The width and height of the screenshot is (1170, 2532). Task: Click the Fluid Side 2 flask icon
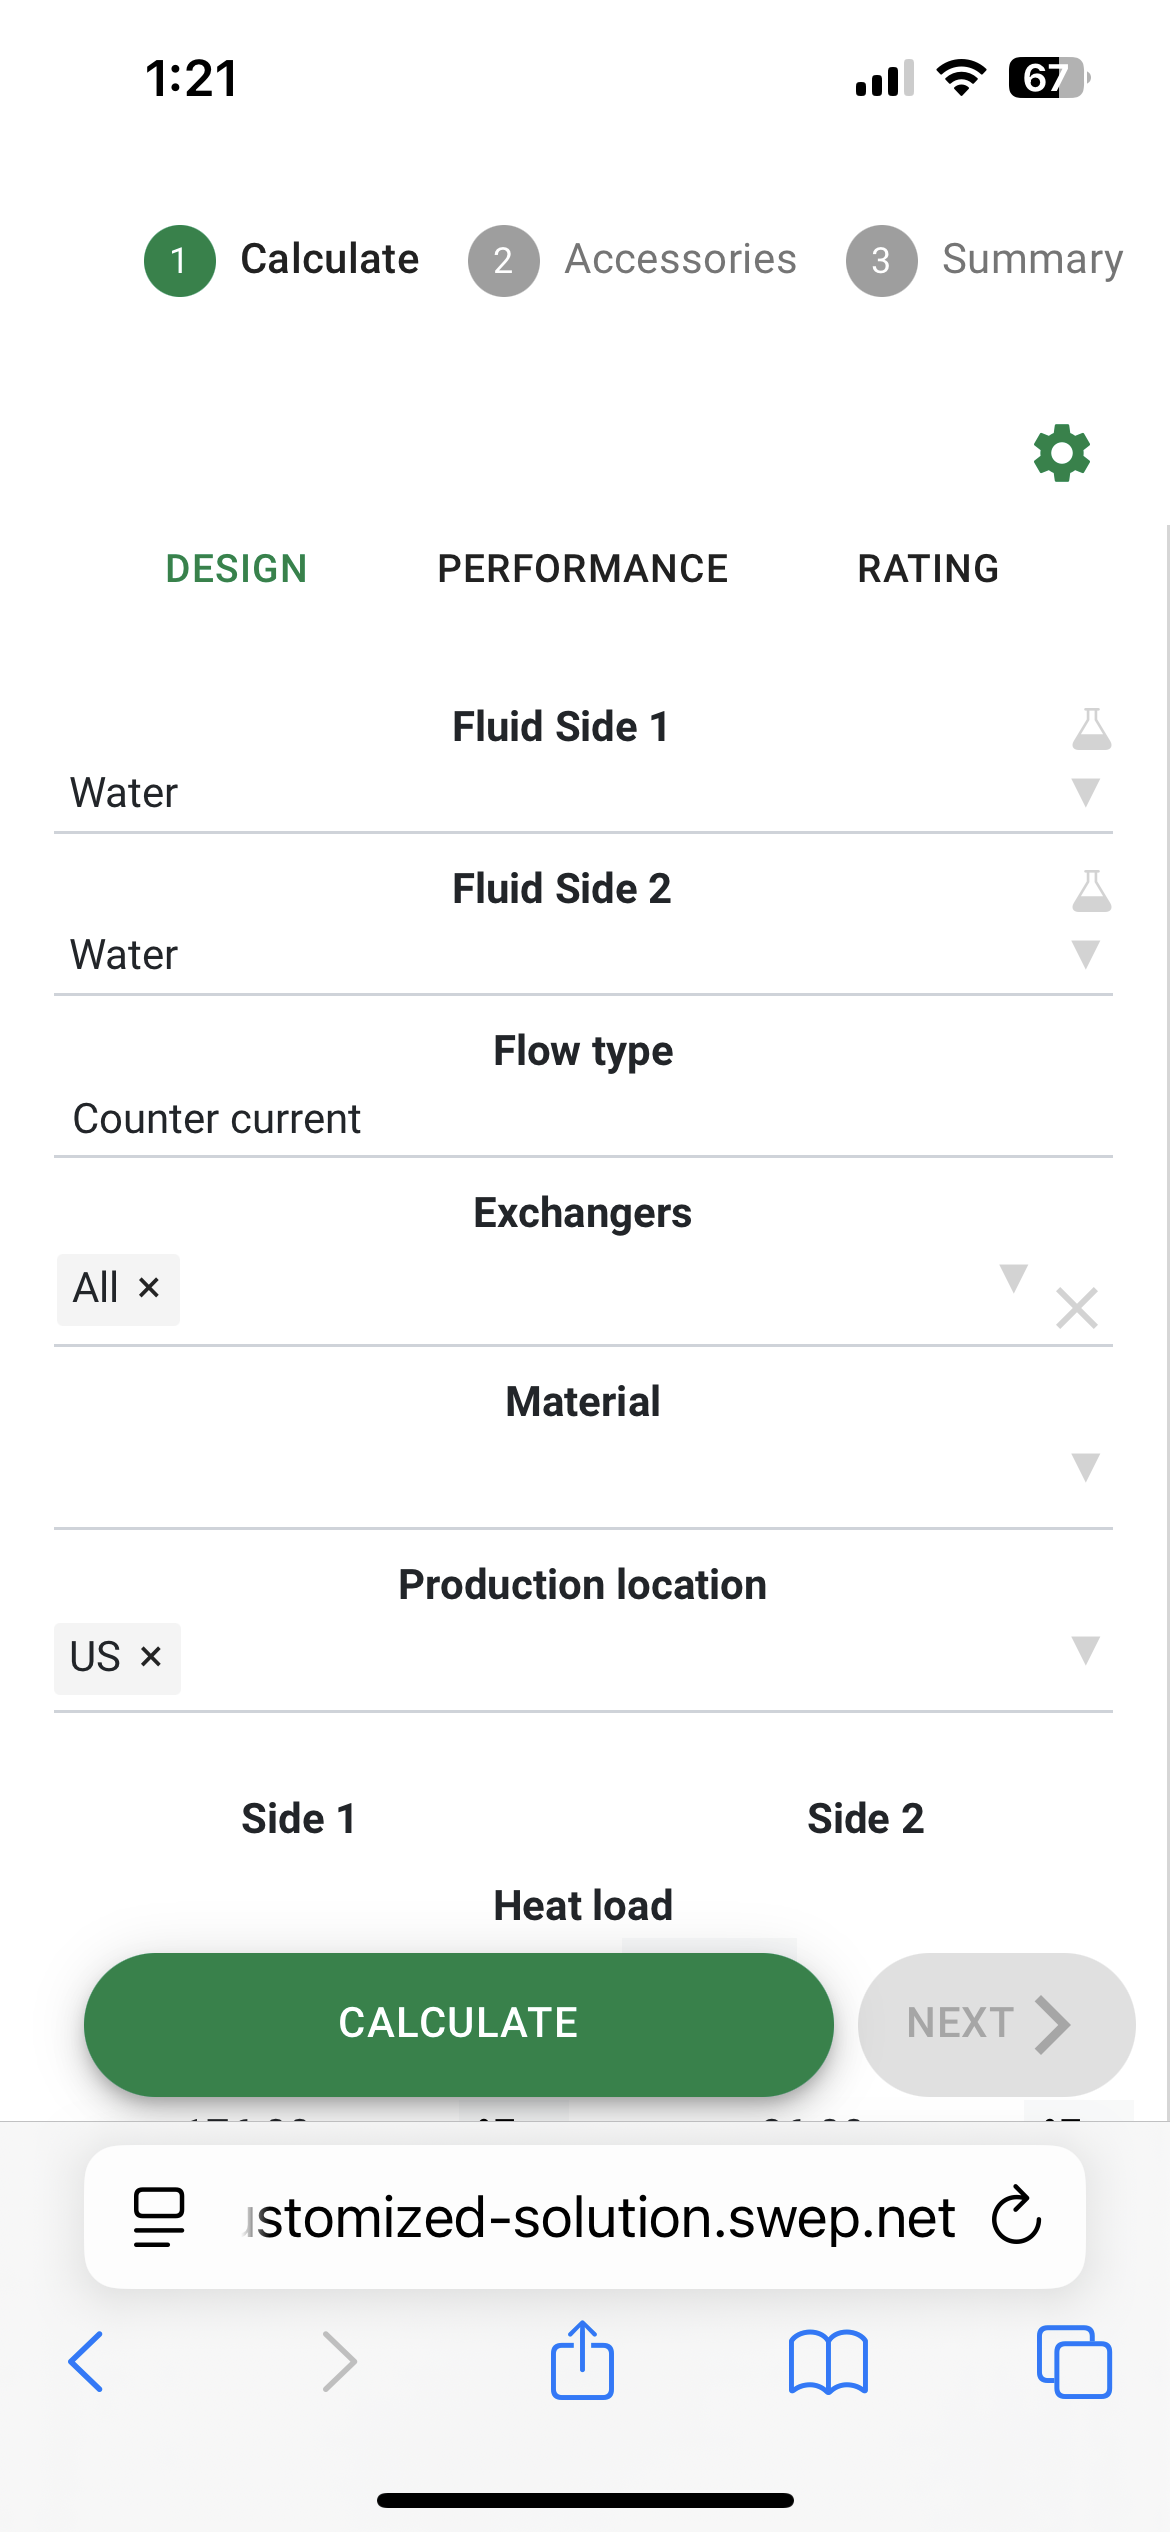pyautogui.click(x=1091, y=891)
